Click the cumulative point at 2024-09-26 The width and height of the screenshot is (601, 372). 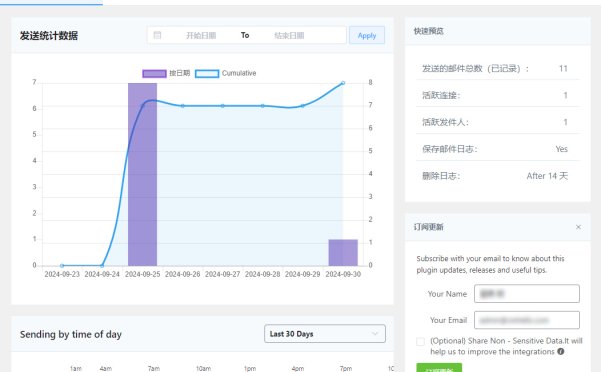point(182,106)
